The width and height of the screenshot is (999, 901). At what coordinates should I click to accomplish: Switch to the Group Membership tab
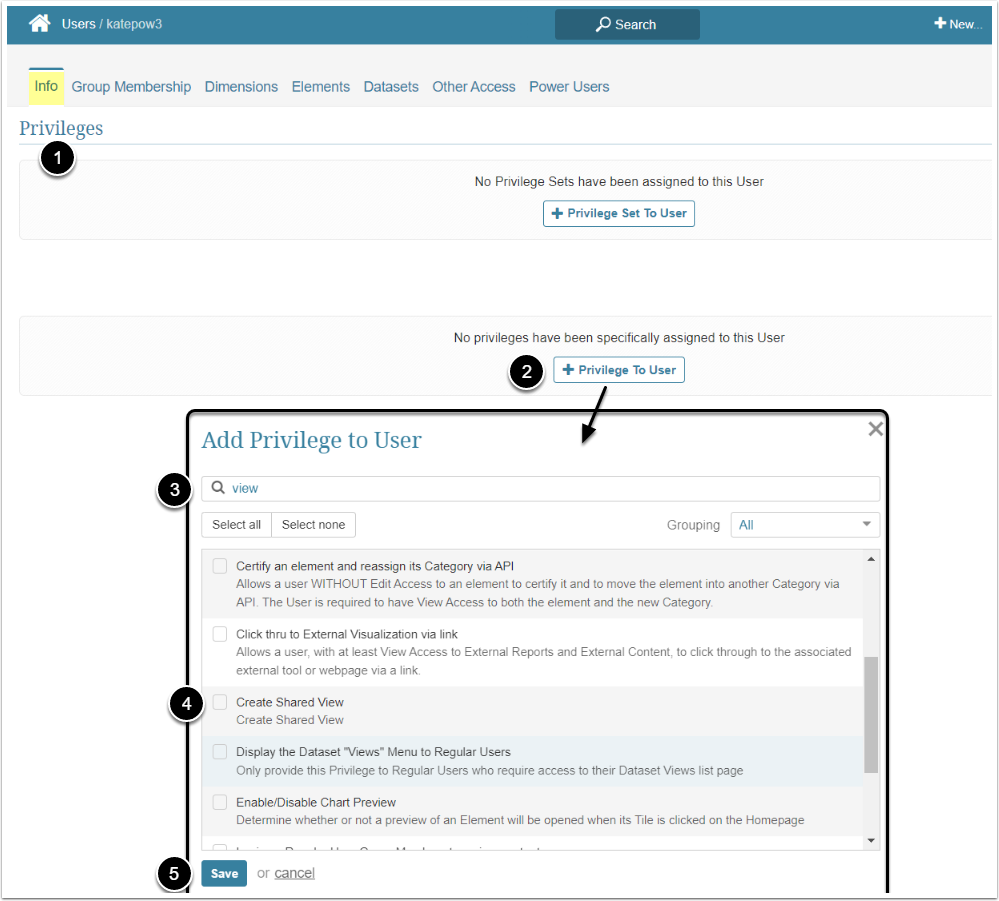[131, 87]
